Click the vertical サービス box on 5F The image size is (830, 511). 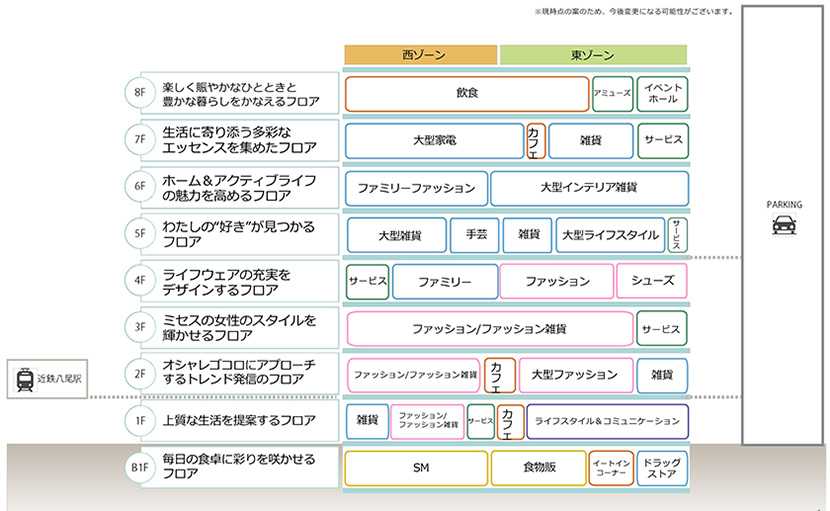pyautogui.click(x=677, y=235)
